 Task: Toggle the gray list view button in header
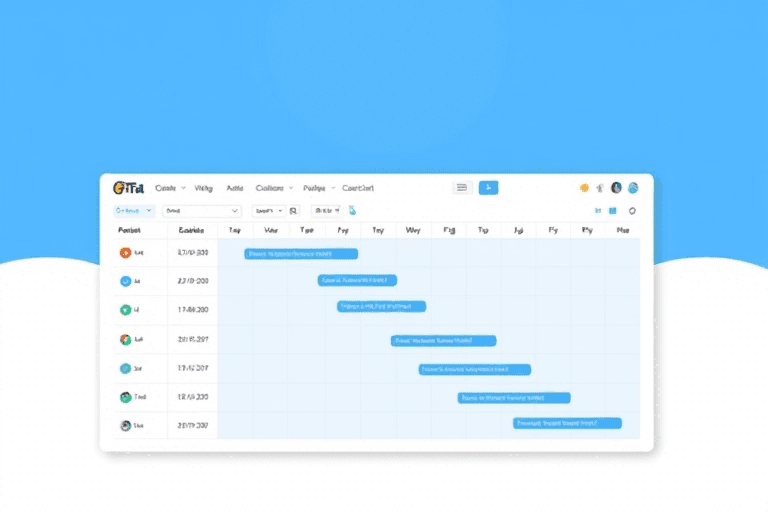(461, 188)
